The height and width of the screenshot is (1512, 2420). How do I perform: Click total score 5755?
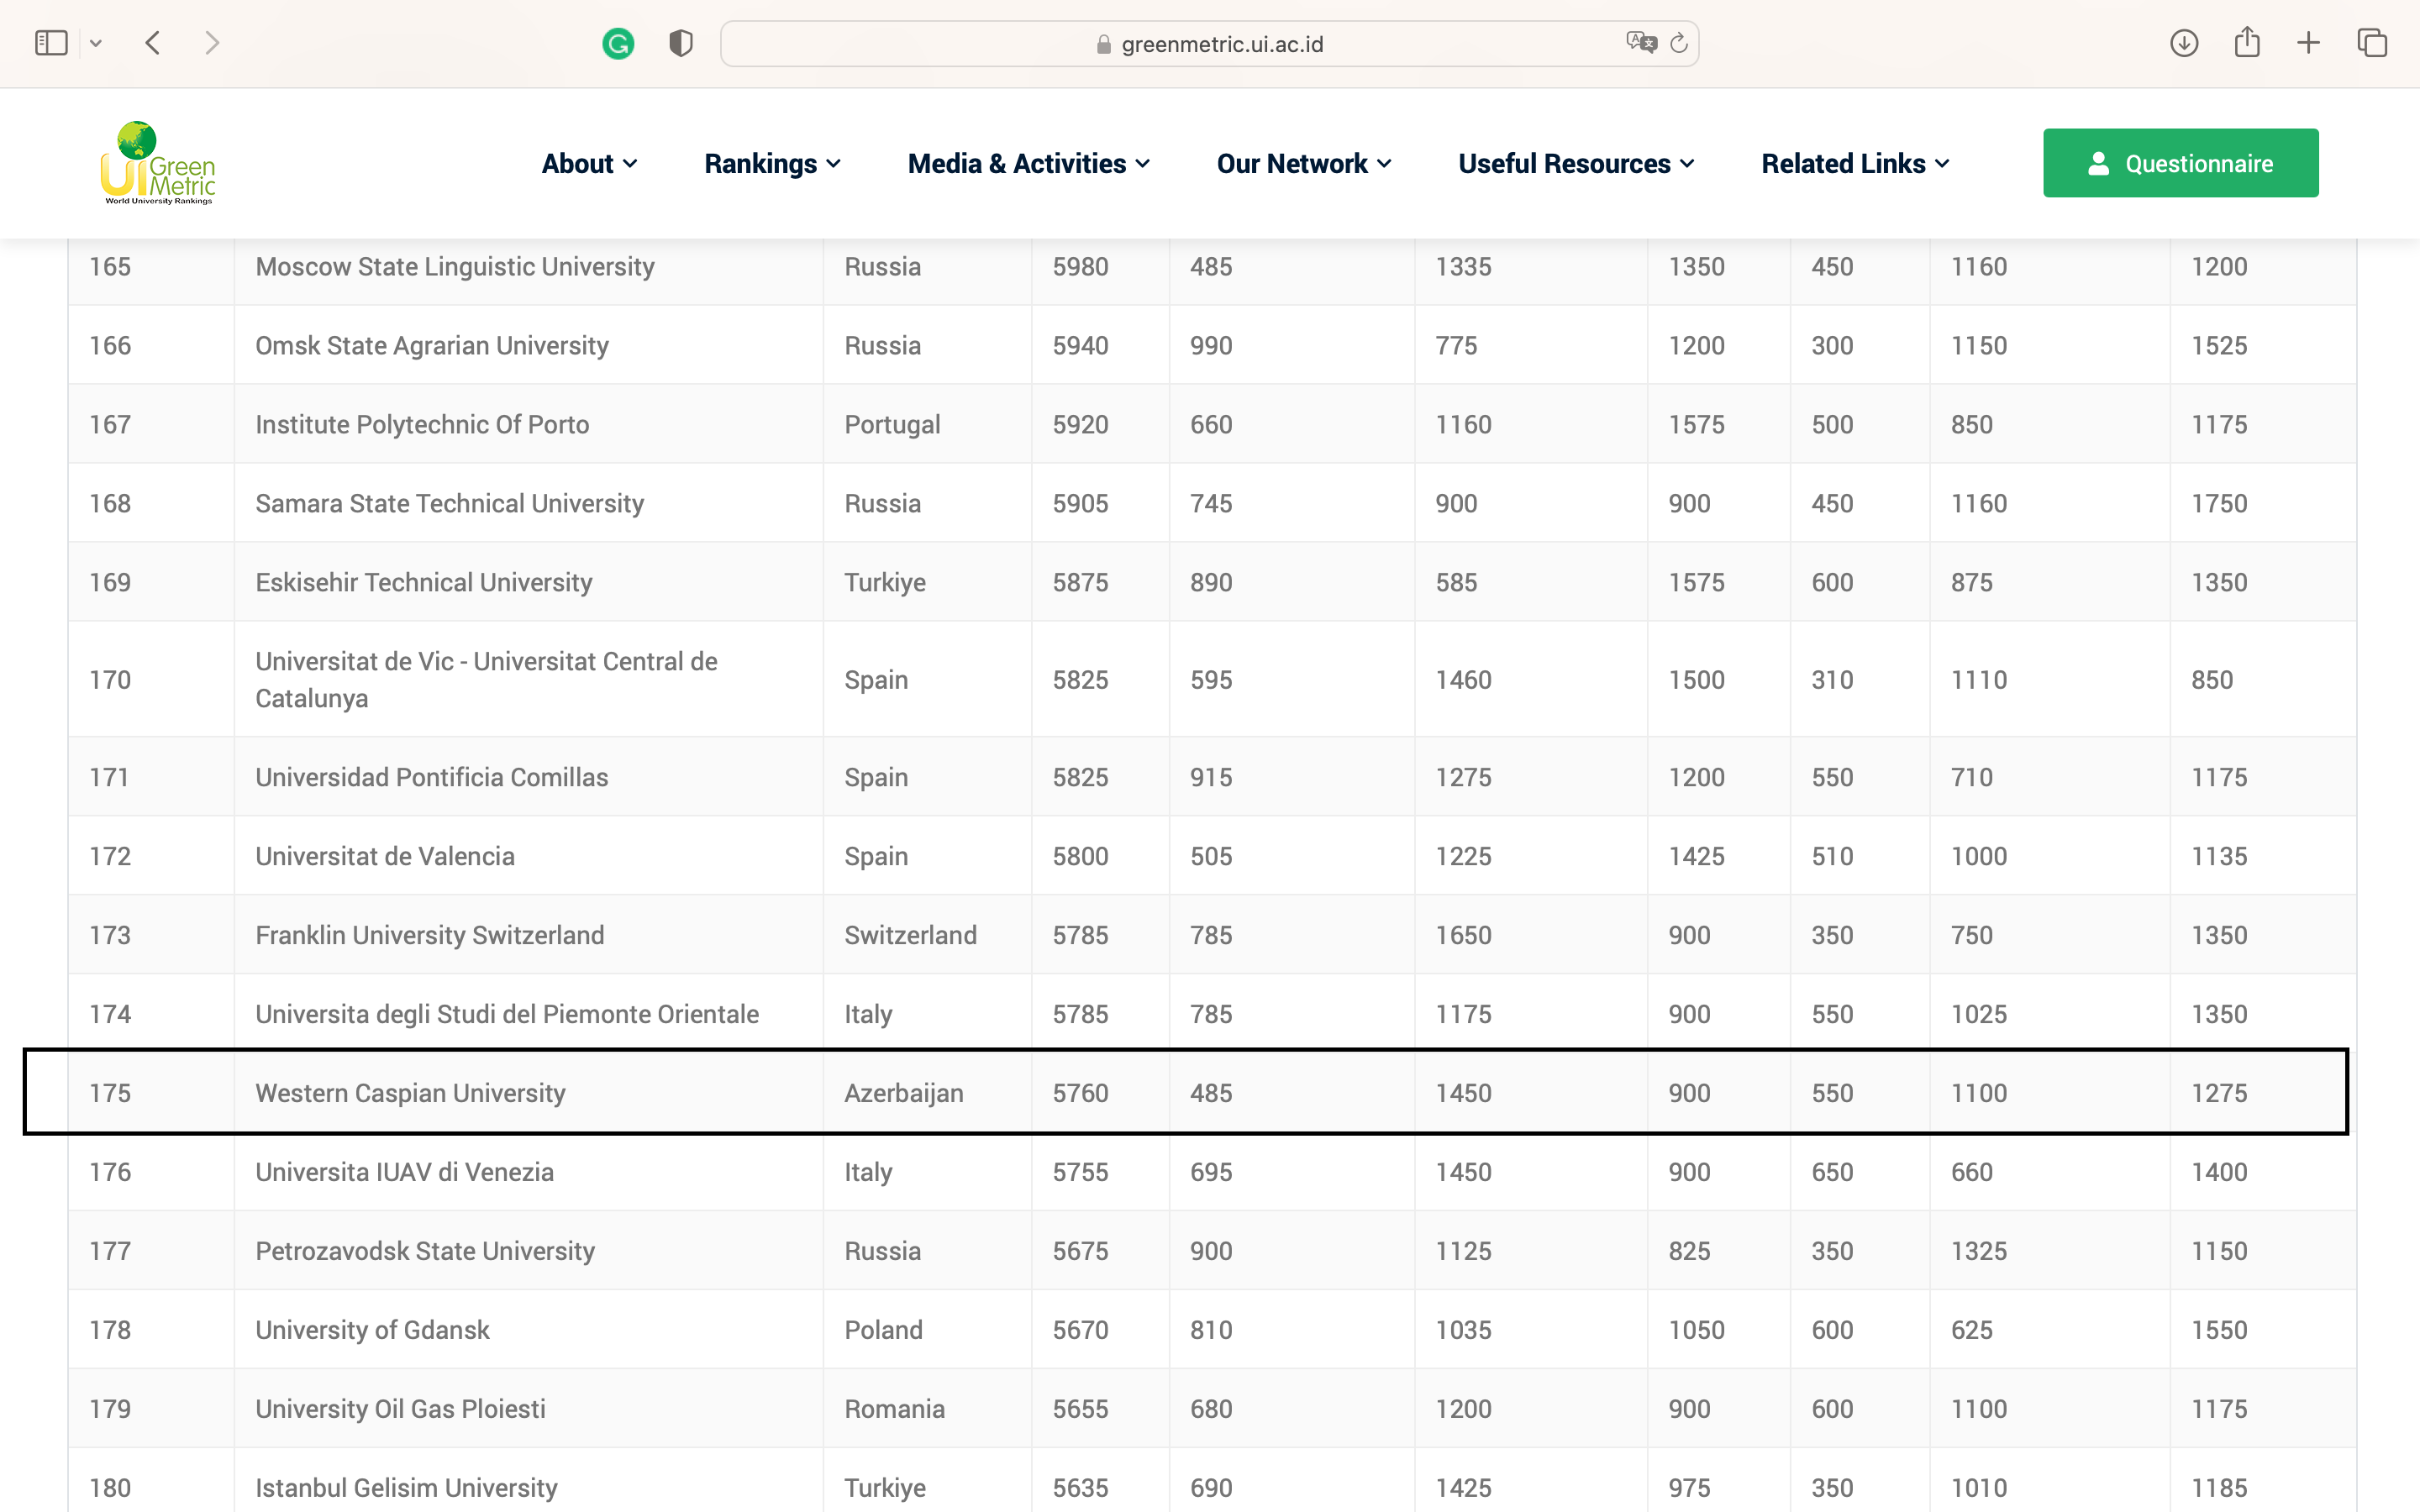pyautogui.click(x=1080, y=1173)
